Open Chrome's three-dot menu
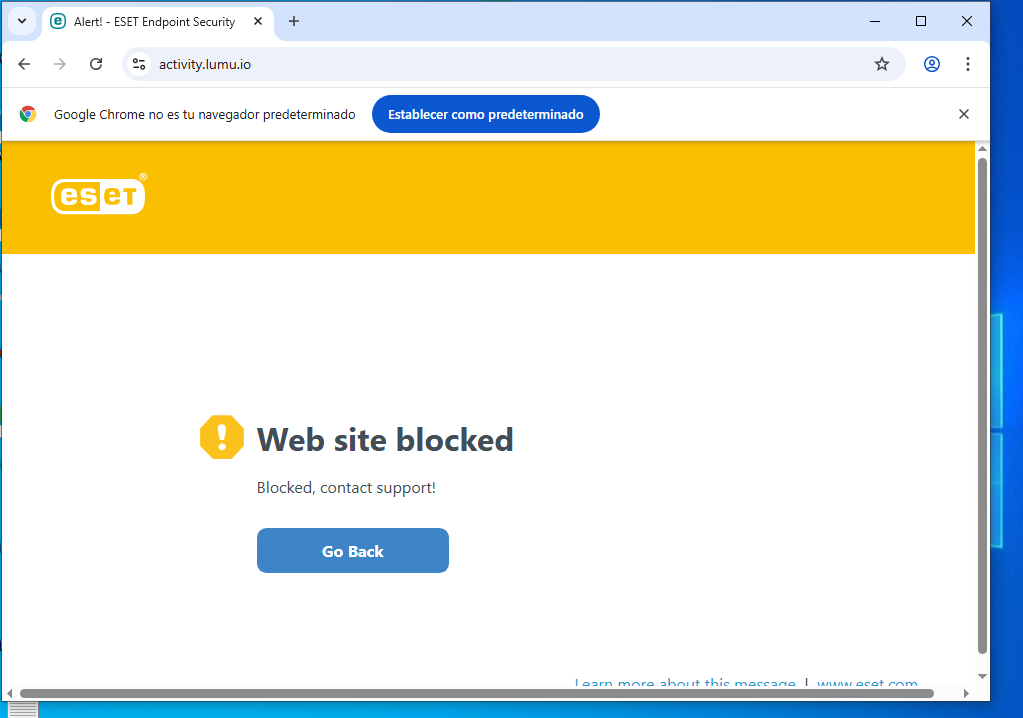The width and height of the screenshot is (1023, 718). click(967, 64)
